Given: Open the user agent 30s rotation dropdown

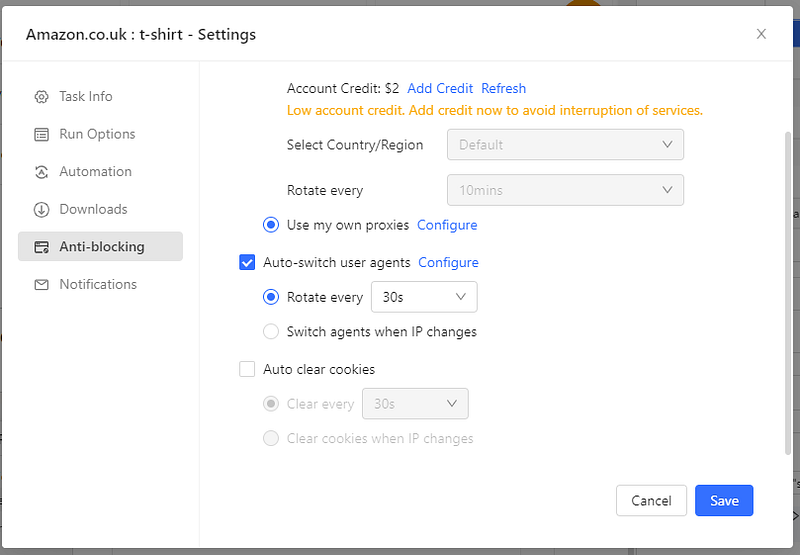Looking at the screenshot, I should 424,297.
